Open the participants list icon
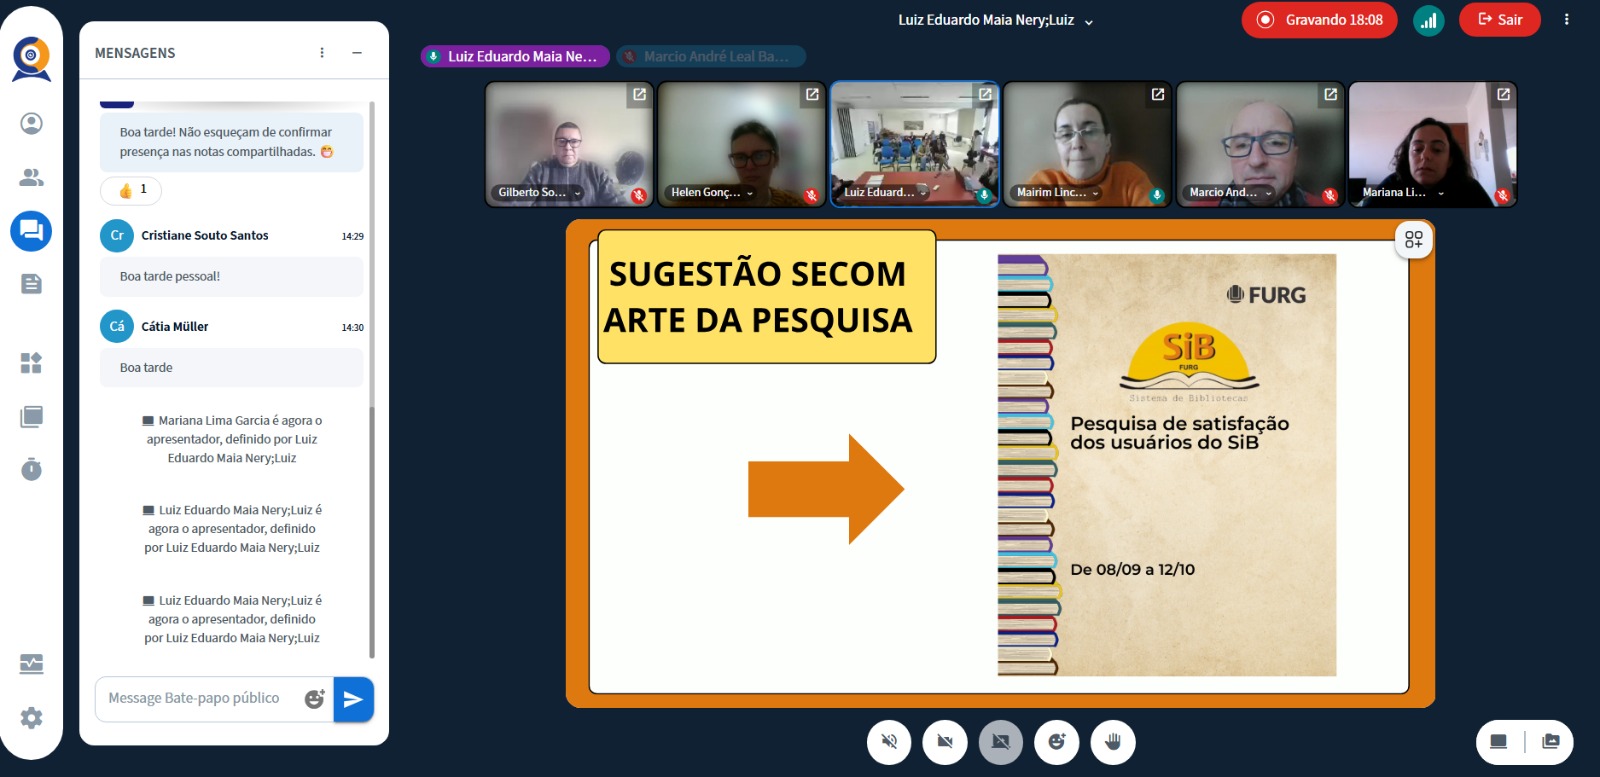Screen dimensions: 1600x777 coord(31,177)
